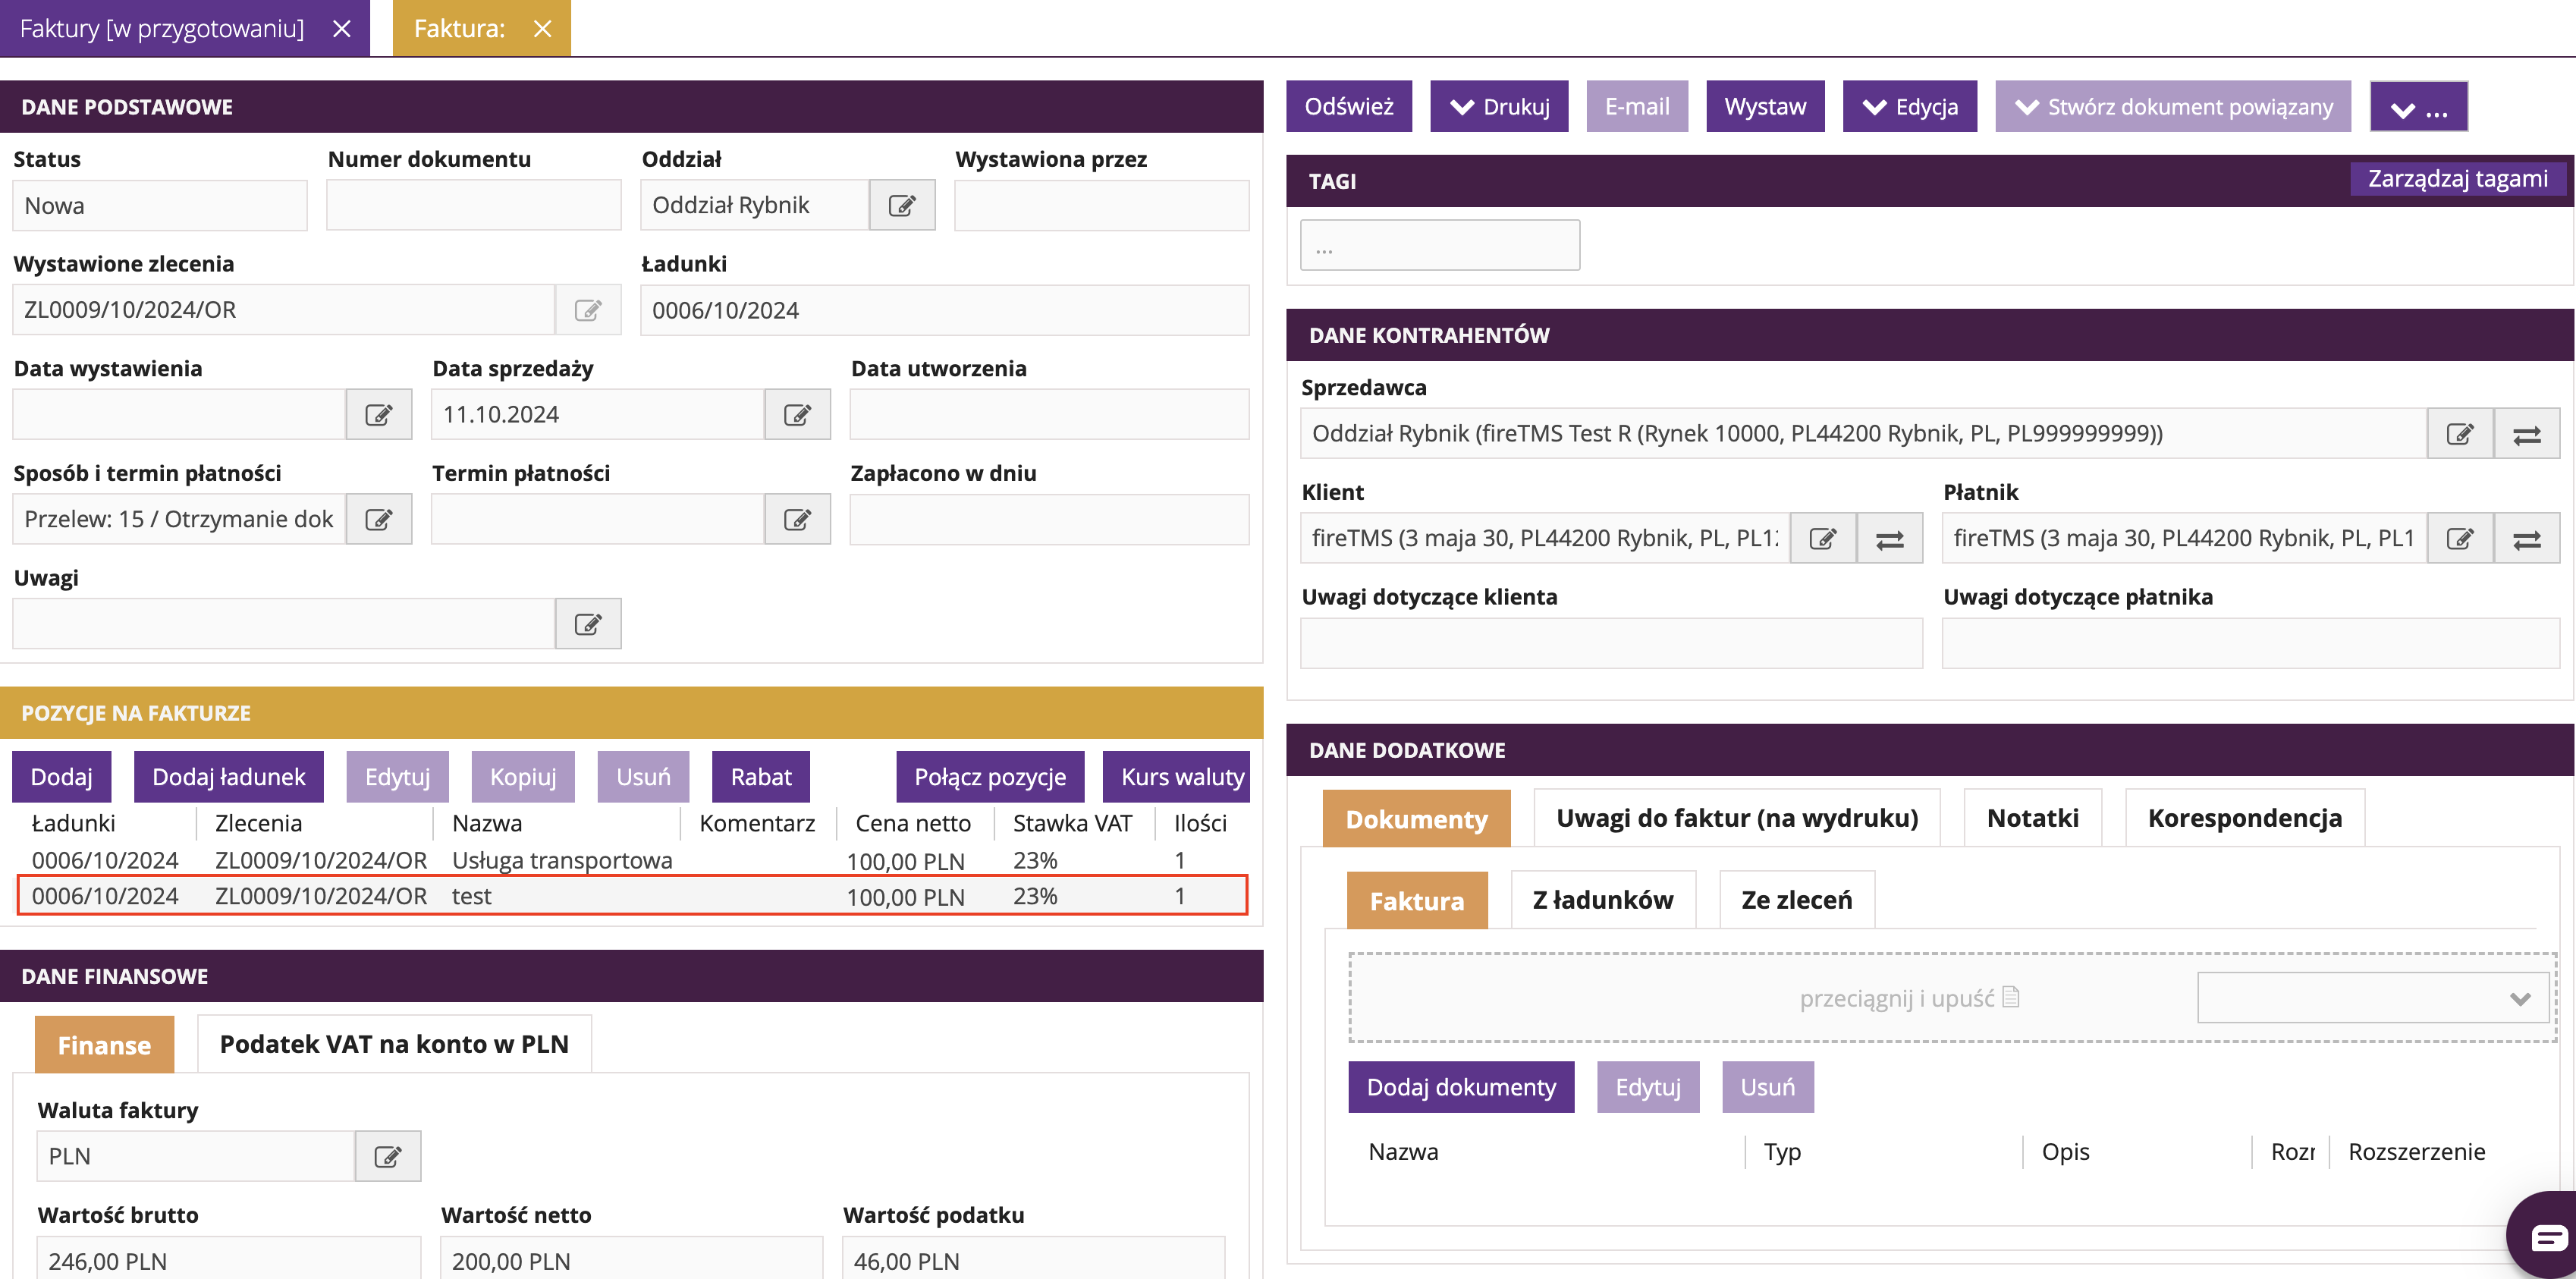Switch to Notatki tab
The height and width of the screenshot is (1279, 2576).
point(2032,818)
